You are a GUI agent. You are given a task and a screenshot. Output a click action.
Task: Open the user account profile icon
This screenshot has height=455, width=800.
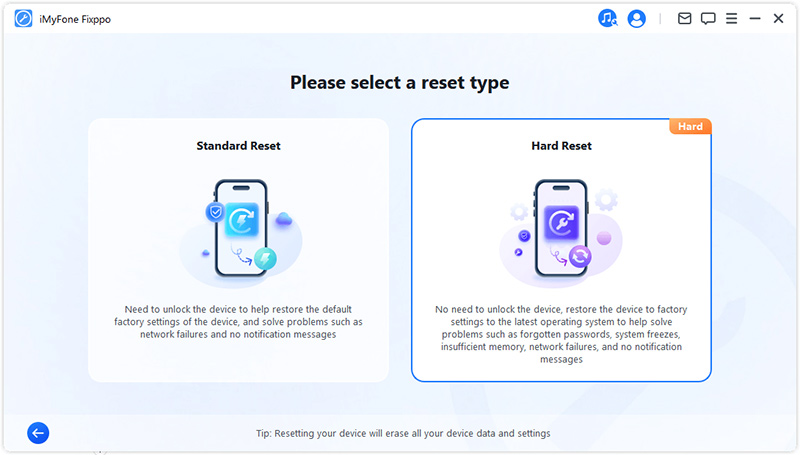coord(636,19)
